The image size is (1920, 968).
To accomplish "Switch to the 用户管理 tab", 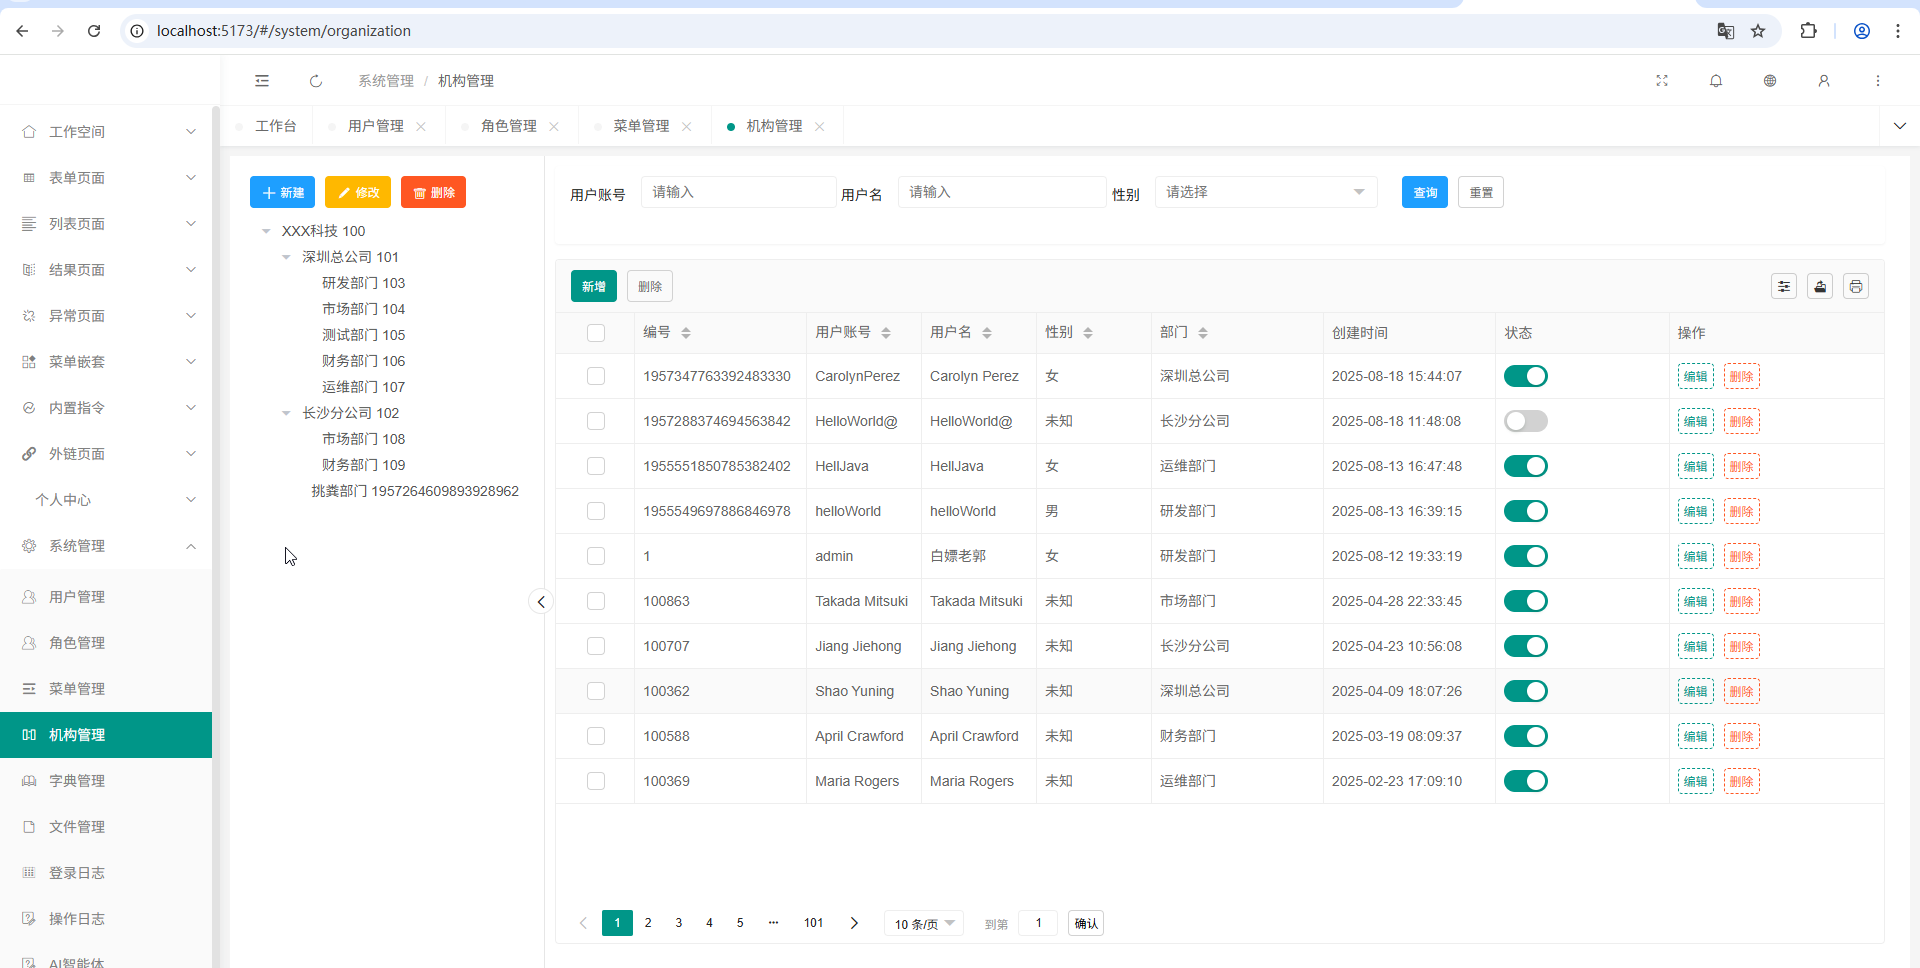I will tap(376, 126).
